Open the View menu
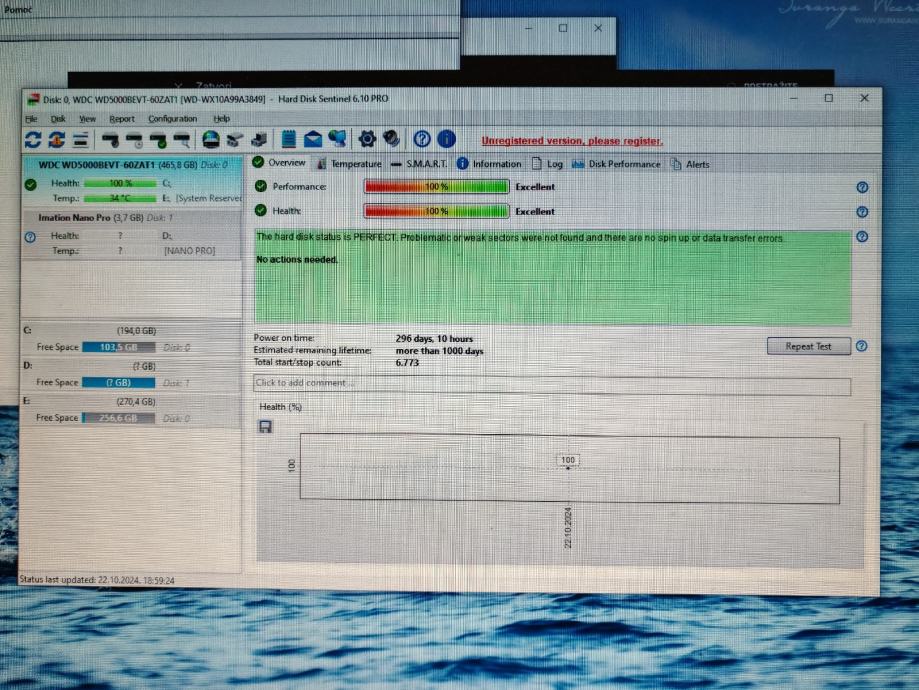The width and height of the screenshot is (919, 690). coord(87,119)
